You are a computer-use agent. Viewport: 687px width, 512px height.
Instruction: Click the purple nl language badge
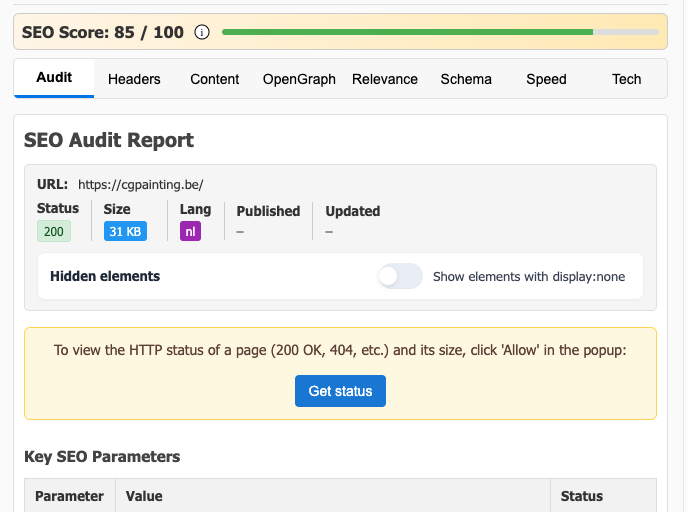tap(190, 231)
